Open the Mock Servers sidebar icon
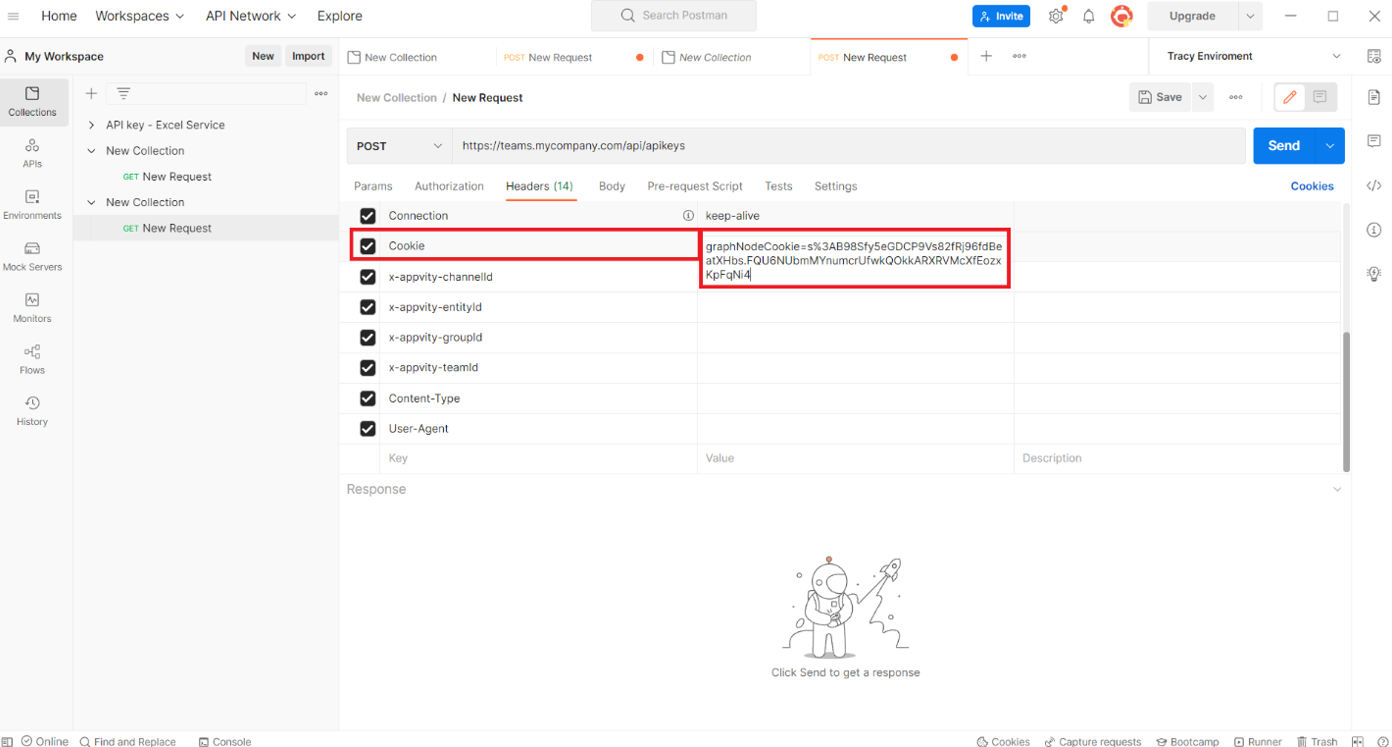 (32, 256)
